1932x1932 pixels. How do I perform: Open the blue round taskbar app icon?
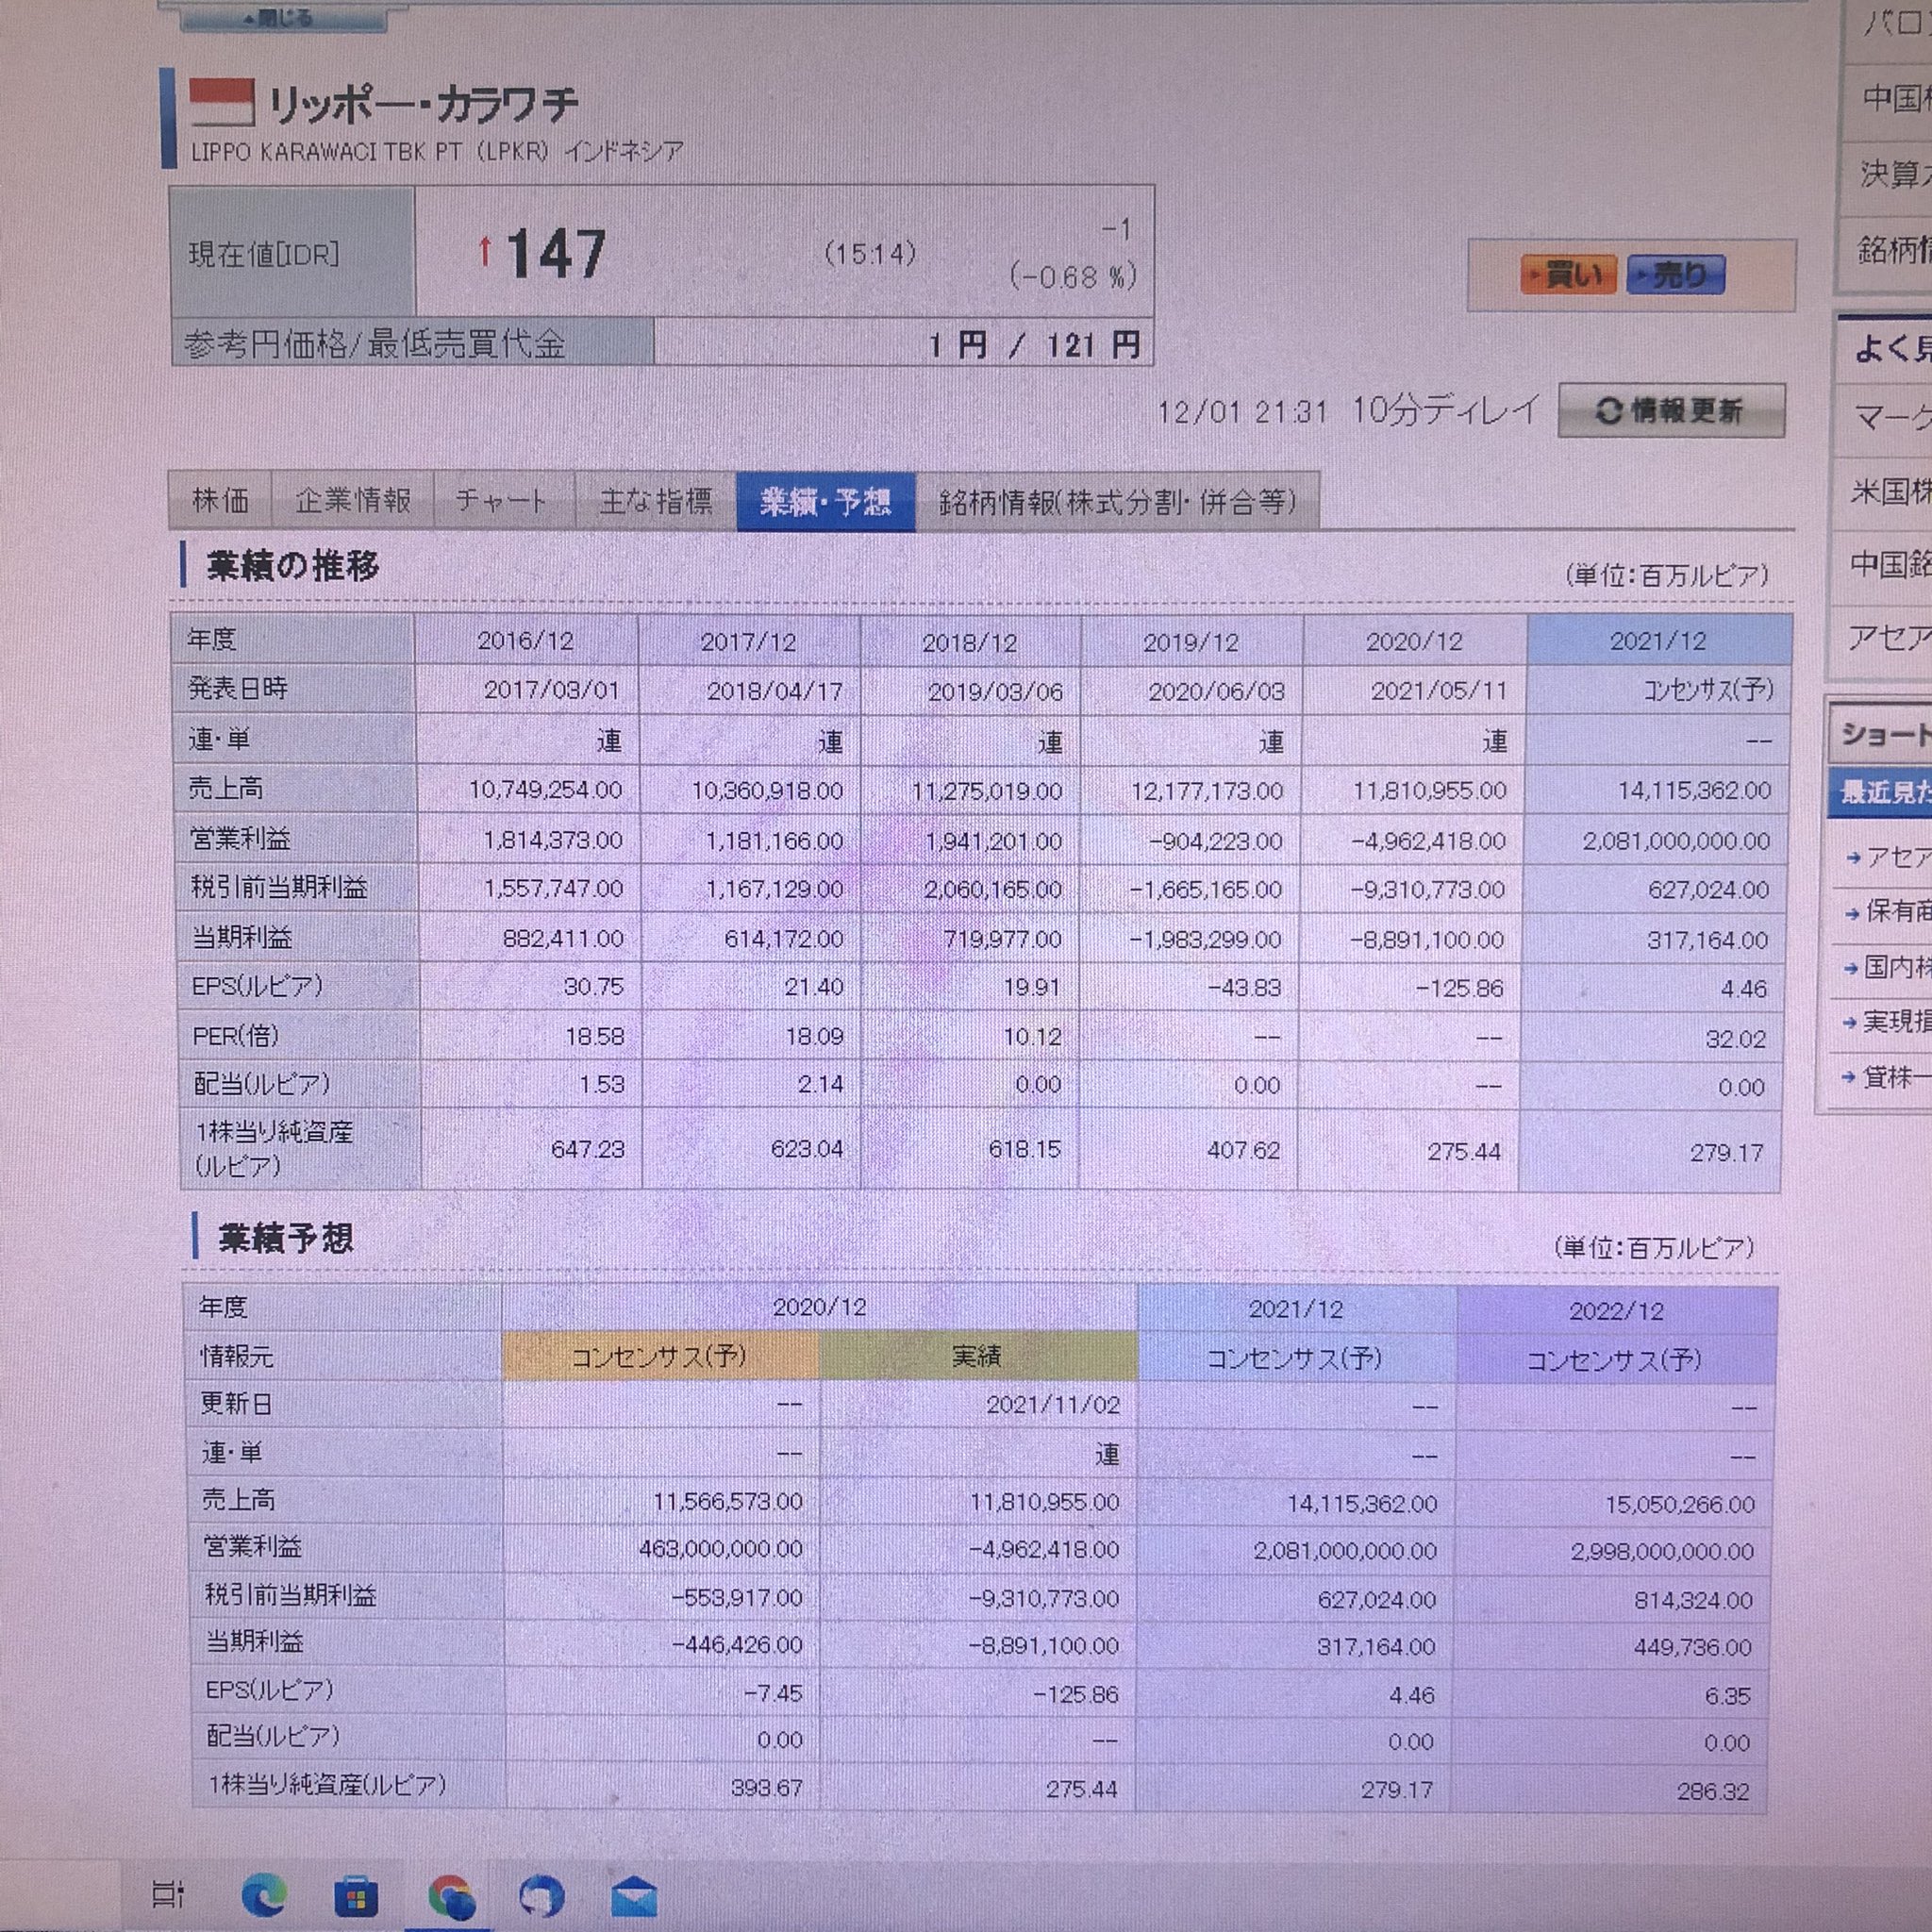tap(542, 1895)
